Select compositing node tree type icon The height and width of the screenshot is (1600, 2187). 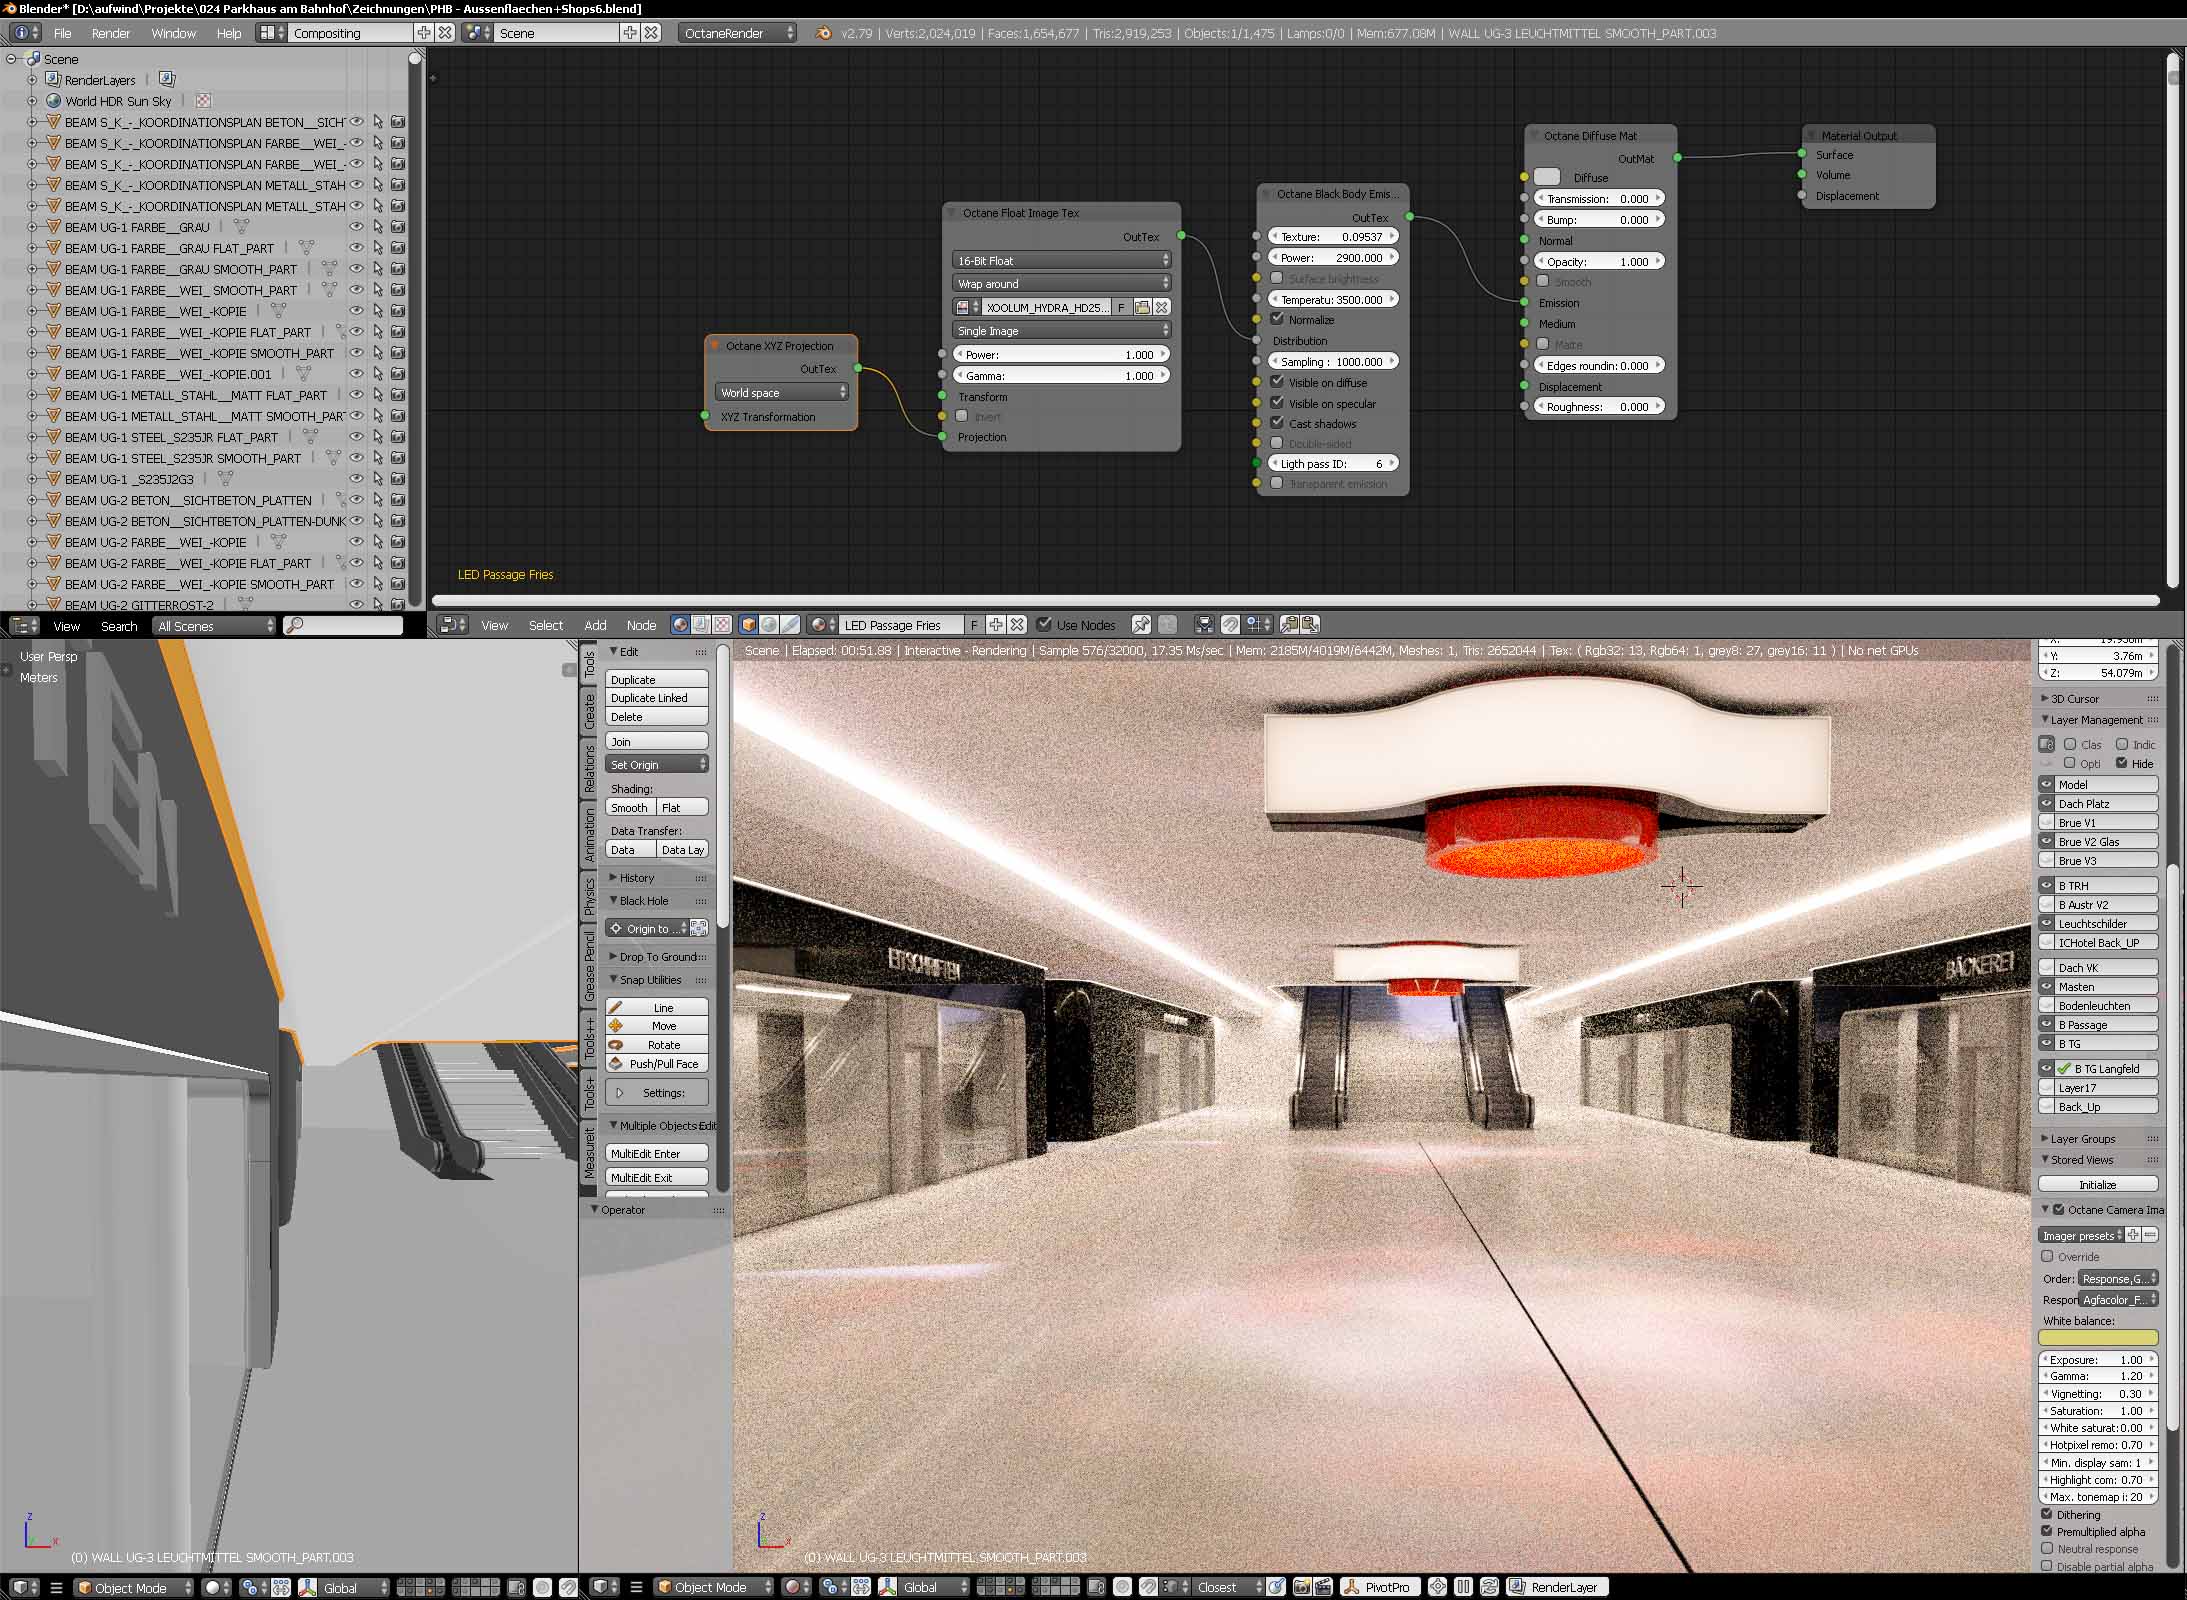[x=701, y=625]
